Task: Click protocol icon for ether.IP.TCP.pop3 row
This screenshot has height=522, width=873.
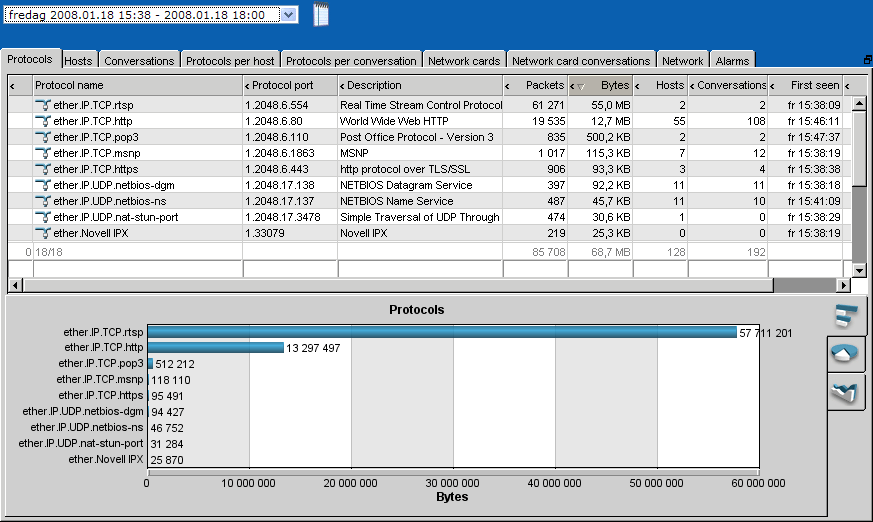Action: (43, 137)
